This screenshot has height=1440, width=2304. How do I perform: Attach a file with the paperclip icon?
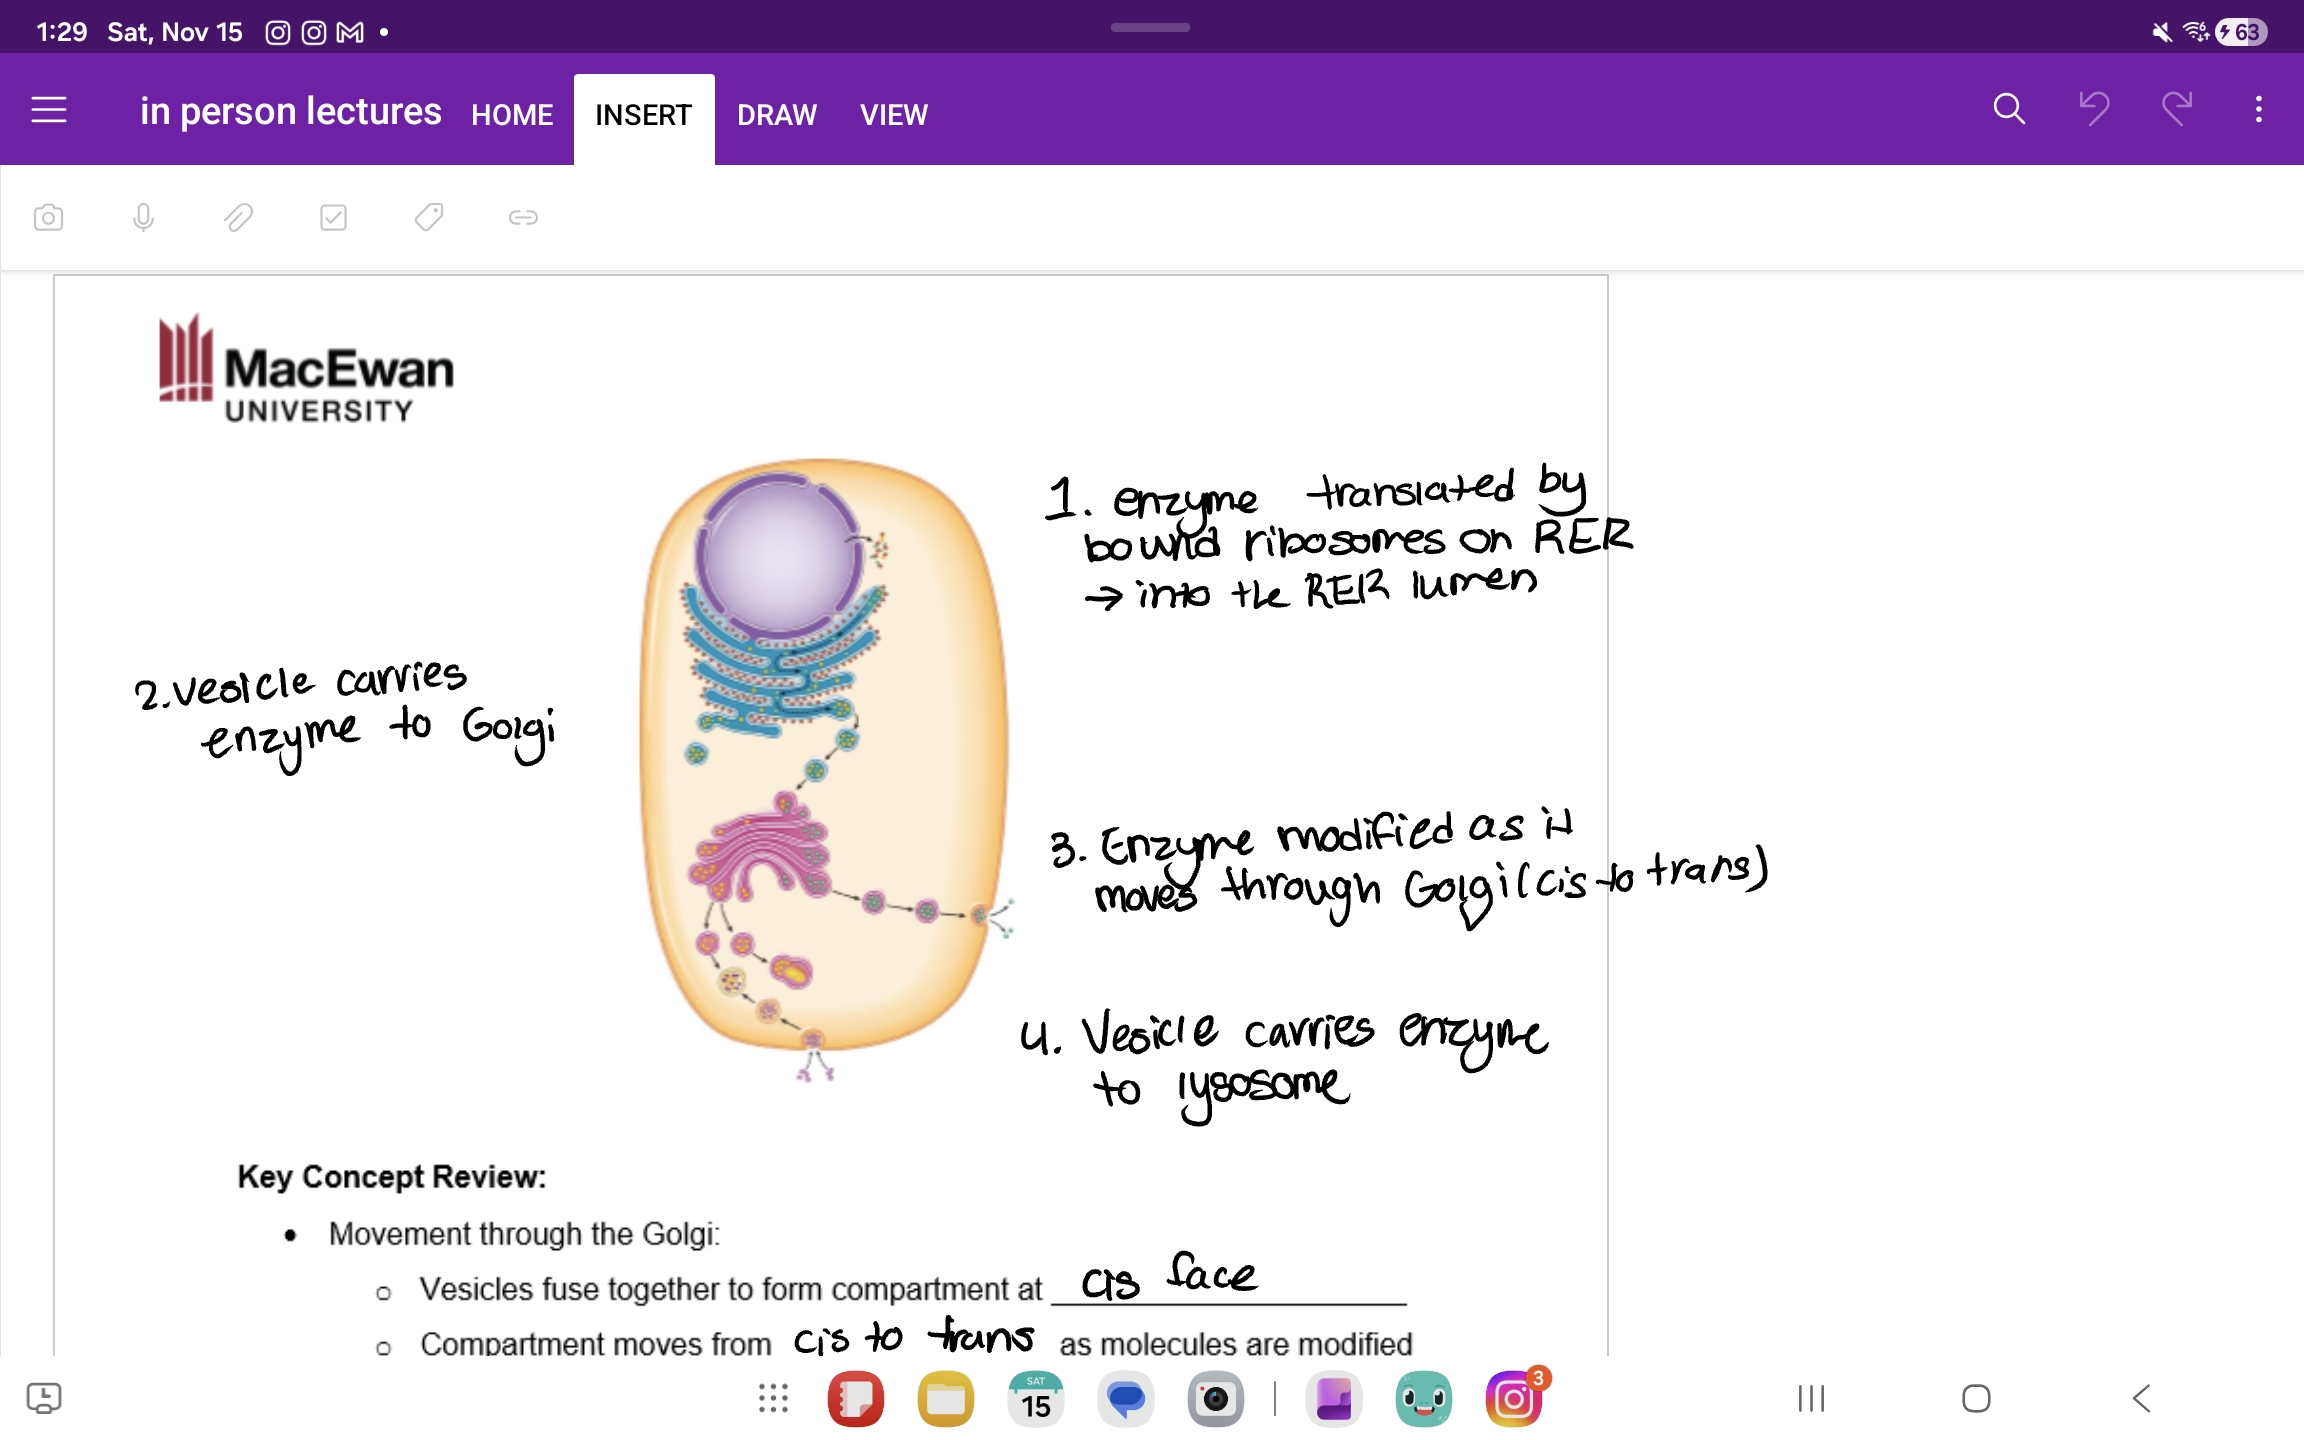pos(237,216)
